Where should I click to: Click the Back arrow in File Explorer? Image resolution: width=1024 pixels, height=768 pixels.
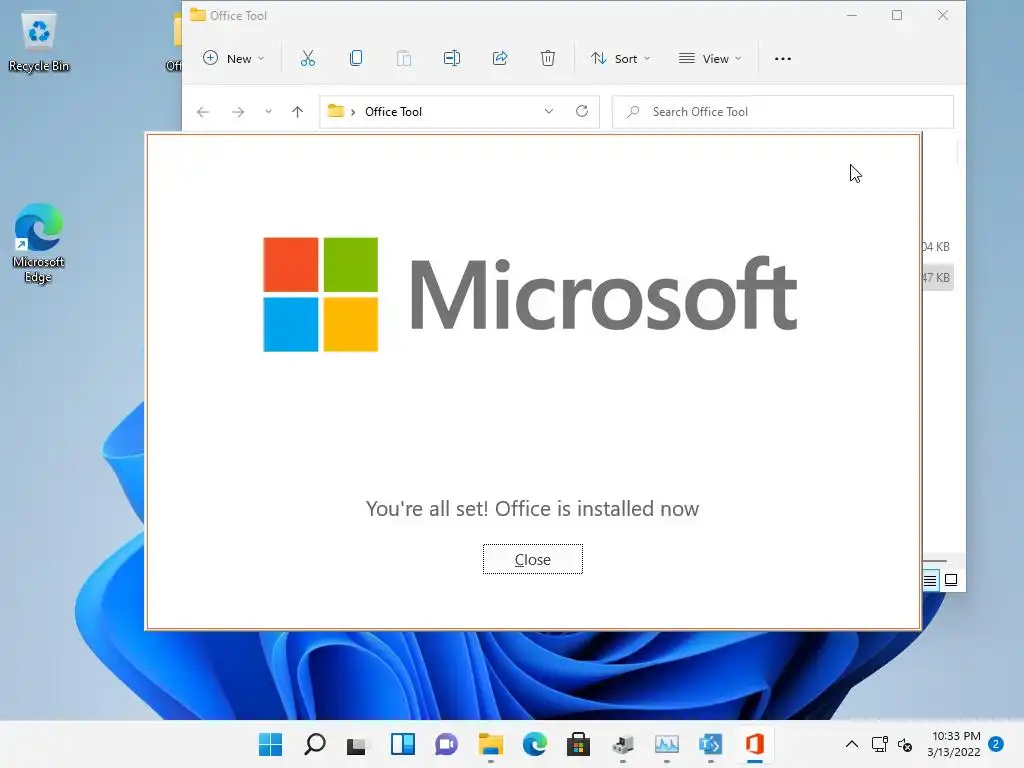click(x=203, y=112)
